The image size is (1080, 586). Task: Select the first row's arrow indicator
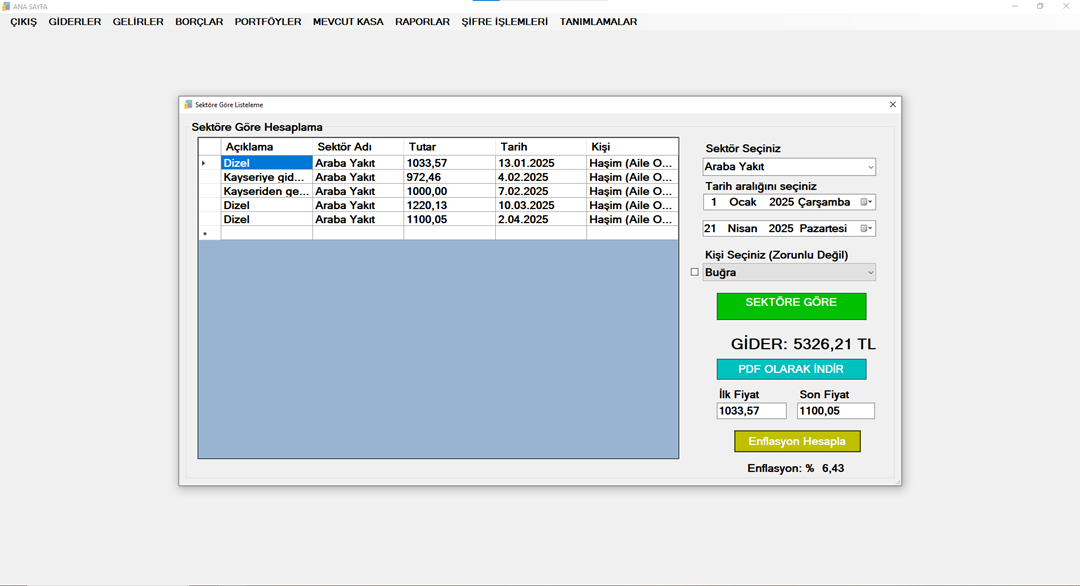tap(205, 163)
